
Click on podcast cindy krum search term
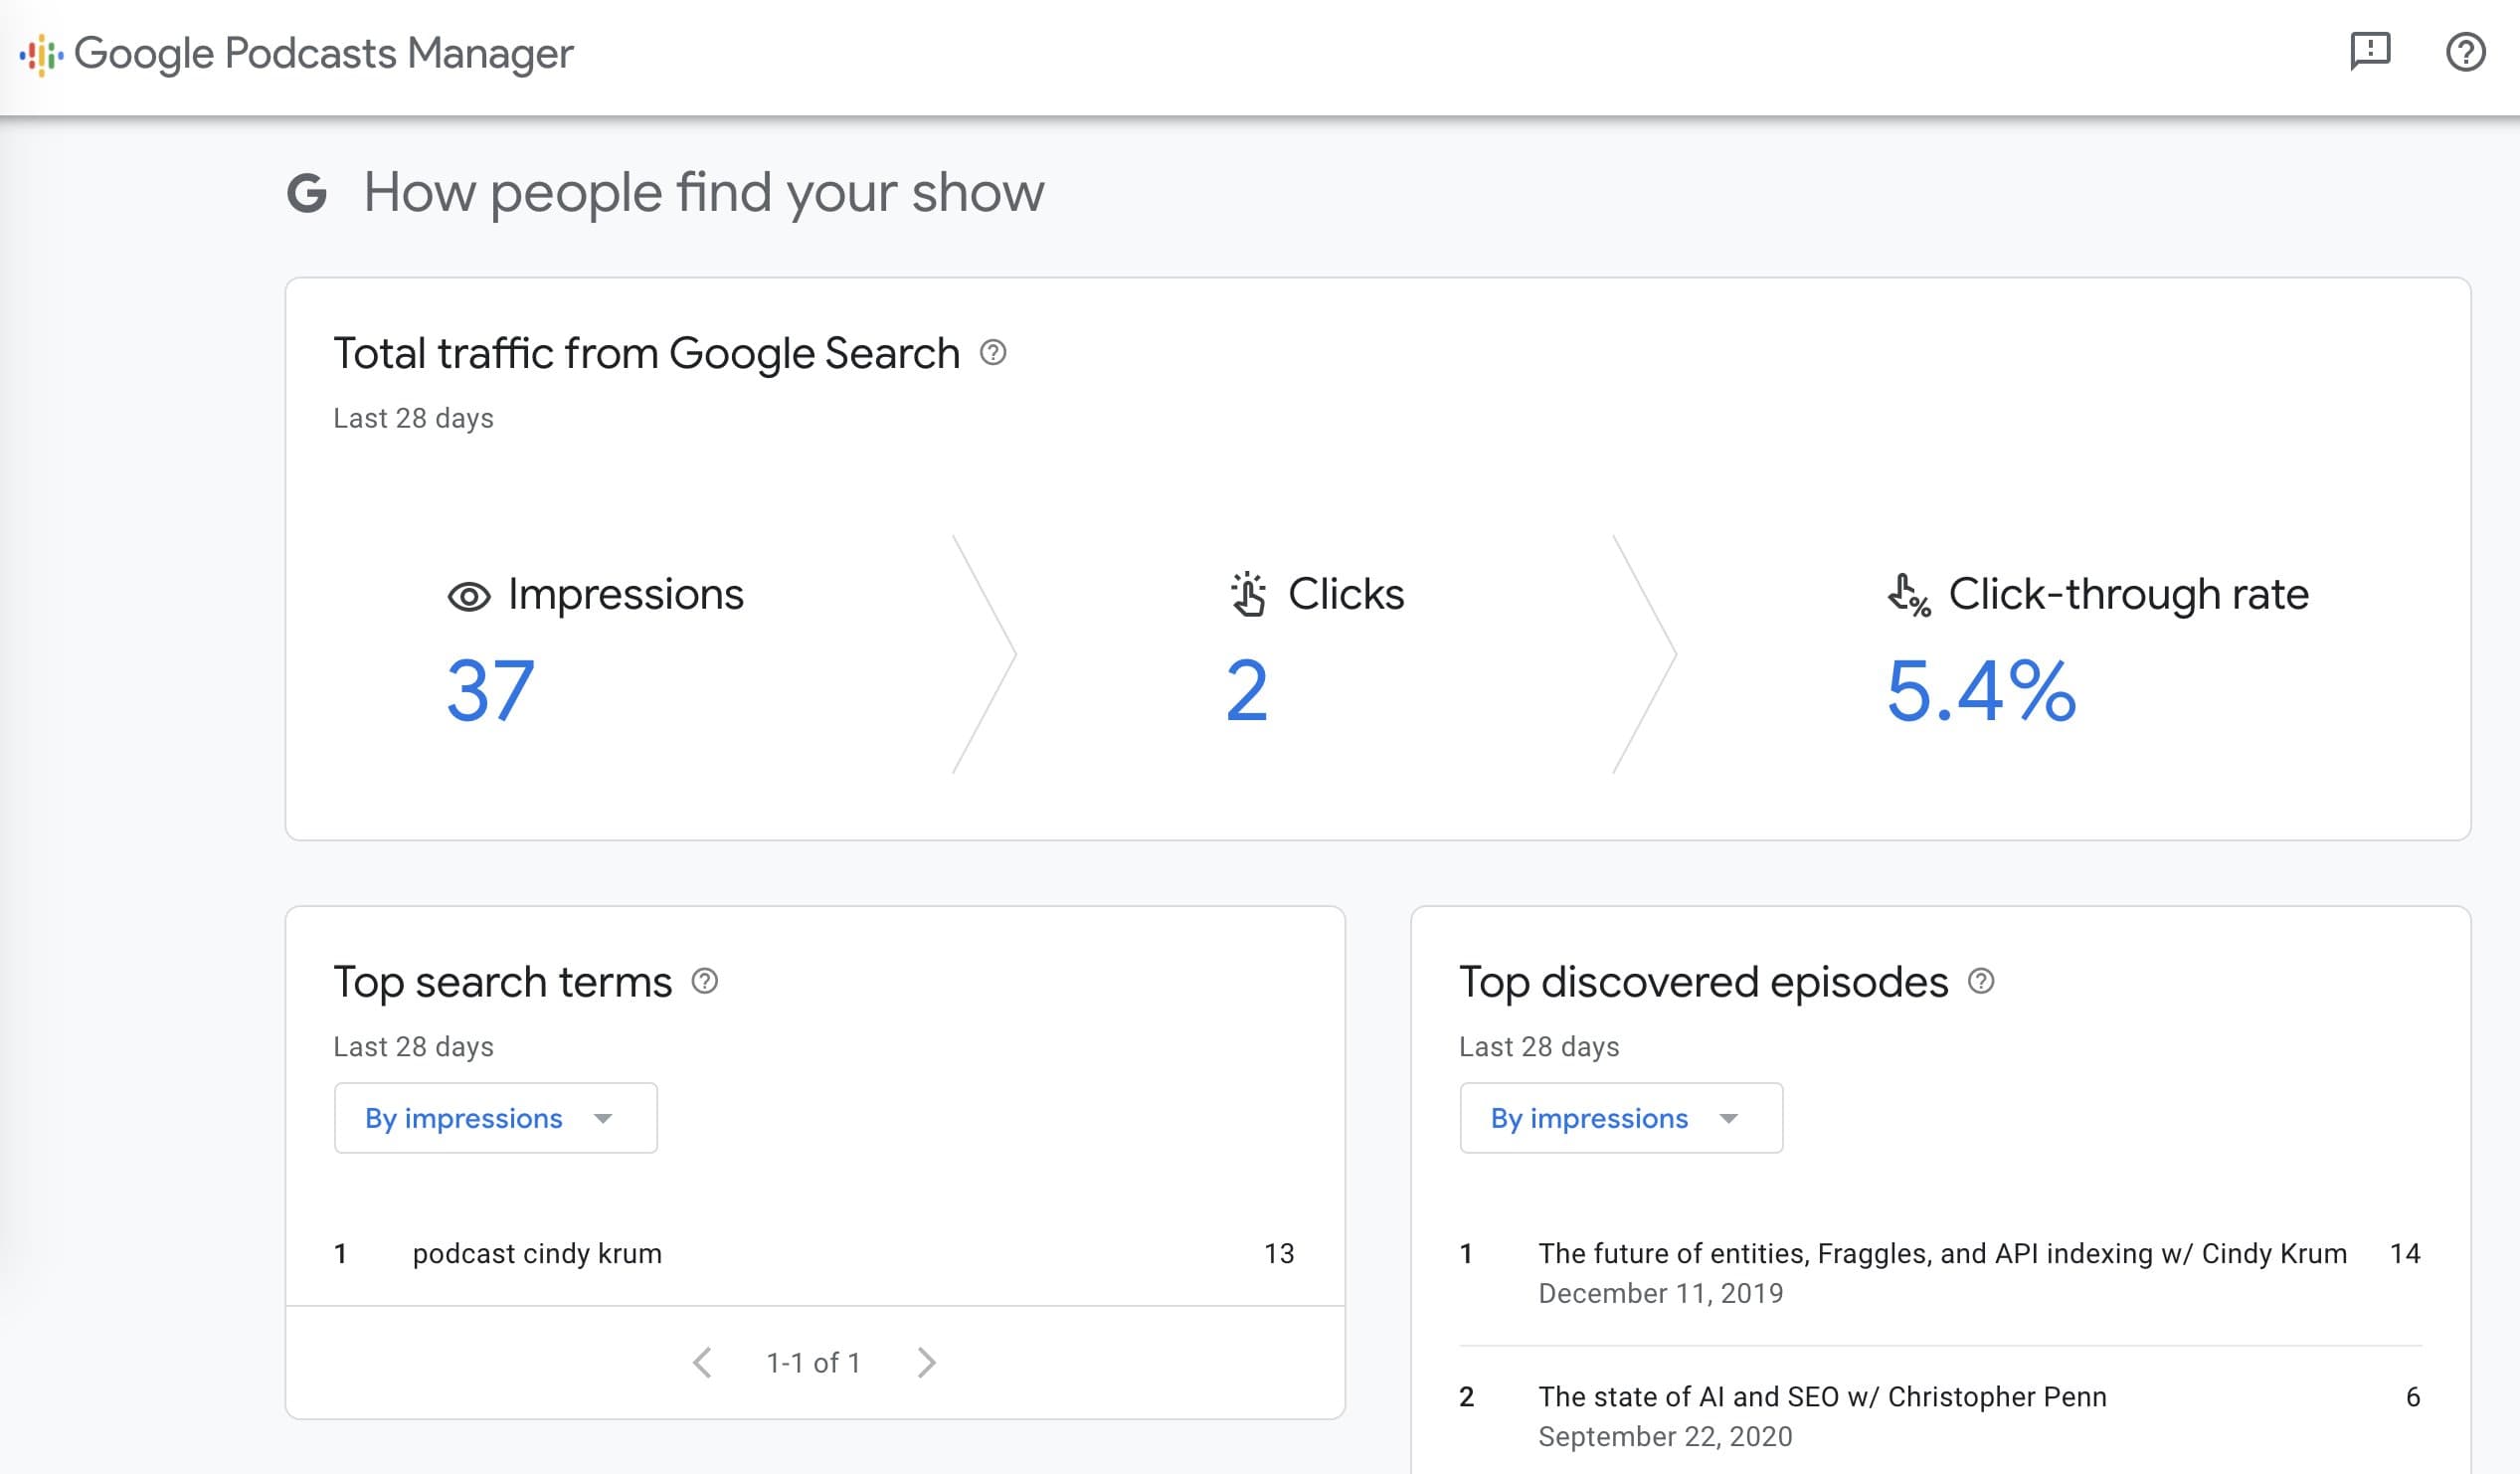(537, 1251)
